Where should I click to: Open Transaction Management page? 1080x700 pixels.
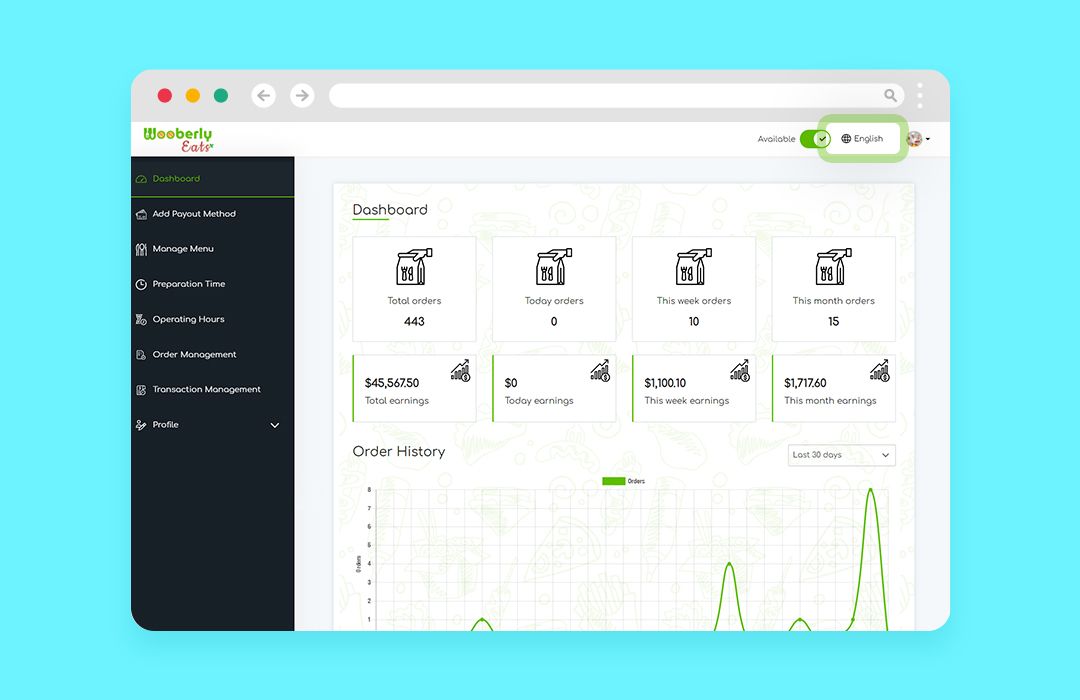(213, 389)
